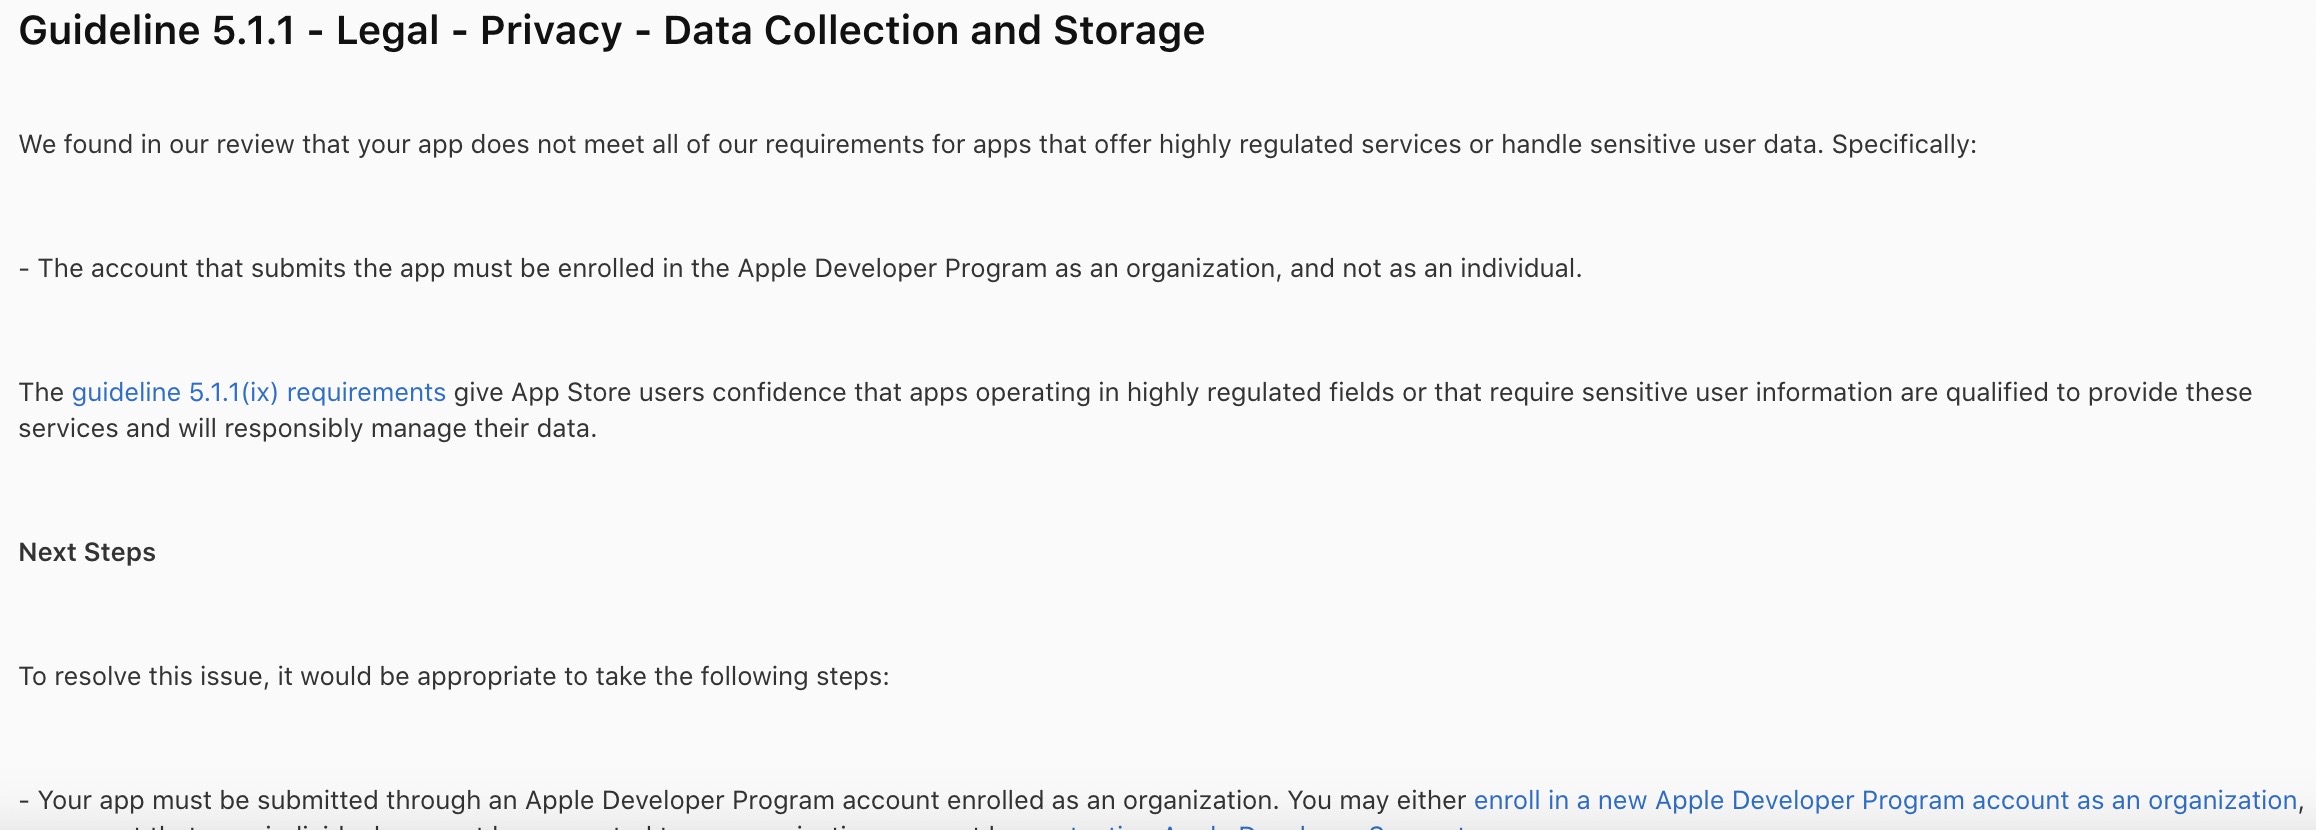Click the Next Steps heading
Viewport: 2316px width, 830px height.
(x=87, y=552)
